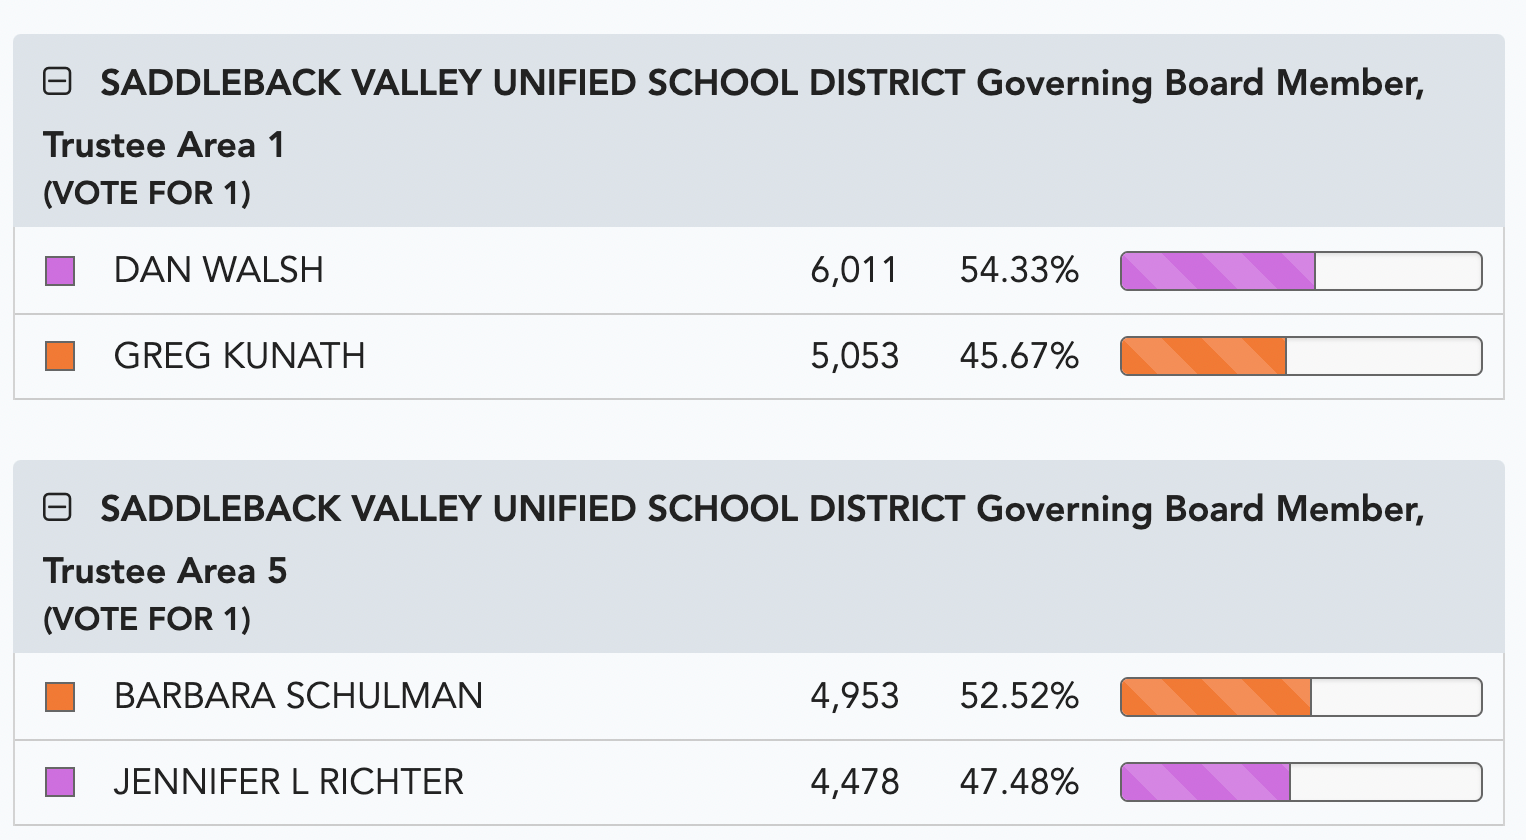Select the DAN WALSH candidate name
Image resolution: width=1526 pixels, height=840 pixels.
[219, 270]
